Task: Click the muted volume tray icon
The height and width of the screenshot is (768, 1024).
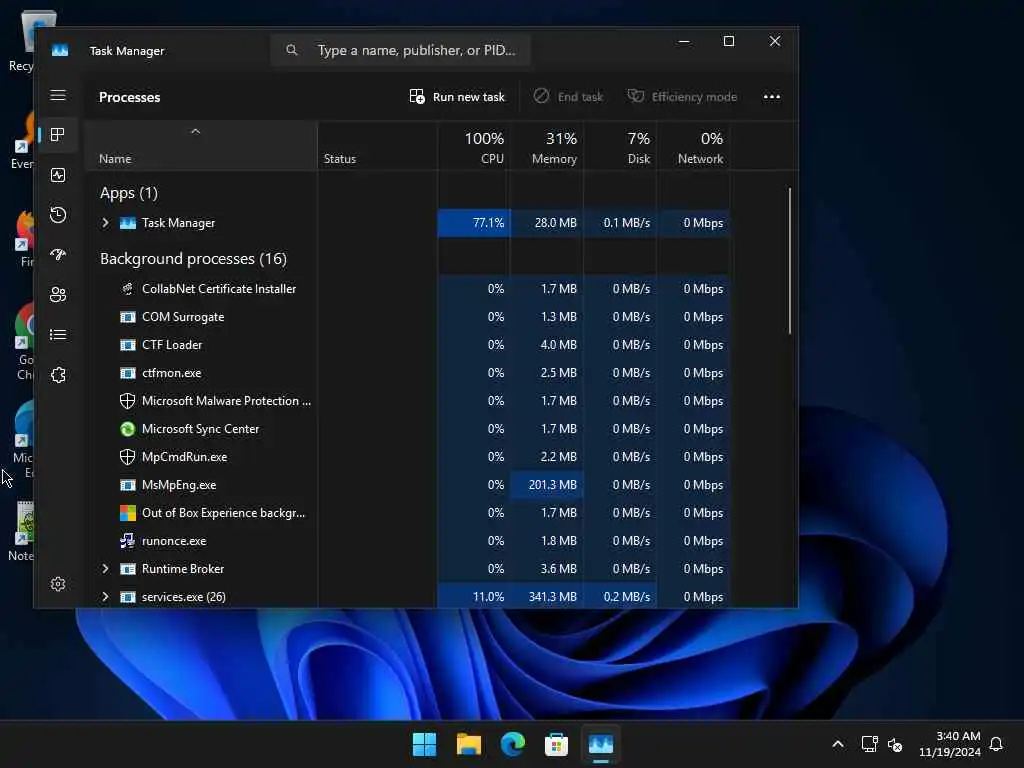Action: [895, 744]
